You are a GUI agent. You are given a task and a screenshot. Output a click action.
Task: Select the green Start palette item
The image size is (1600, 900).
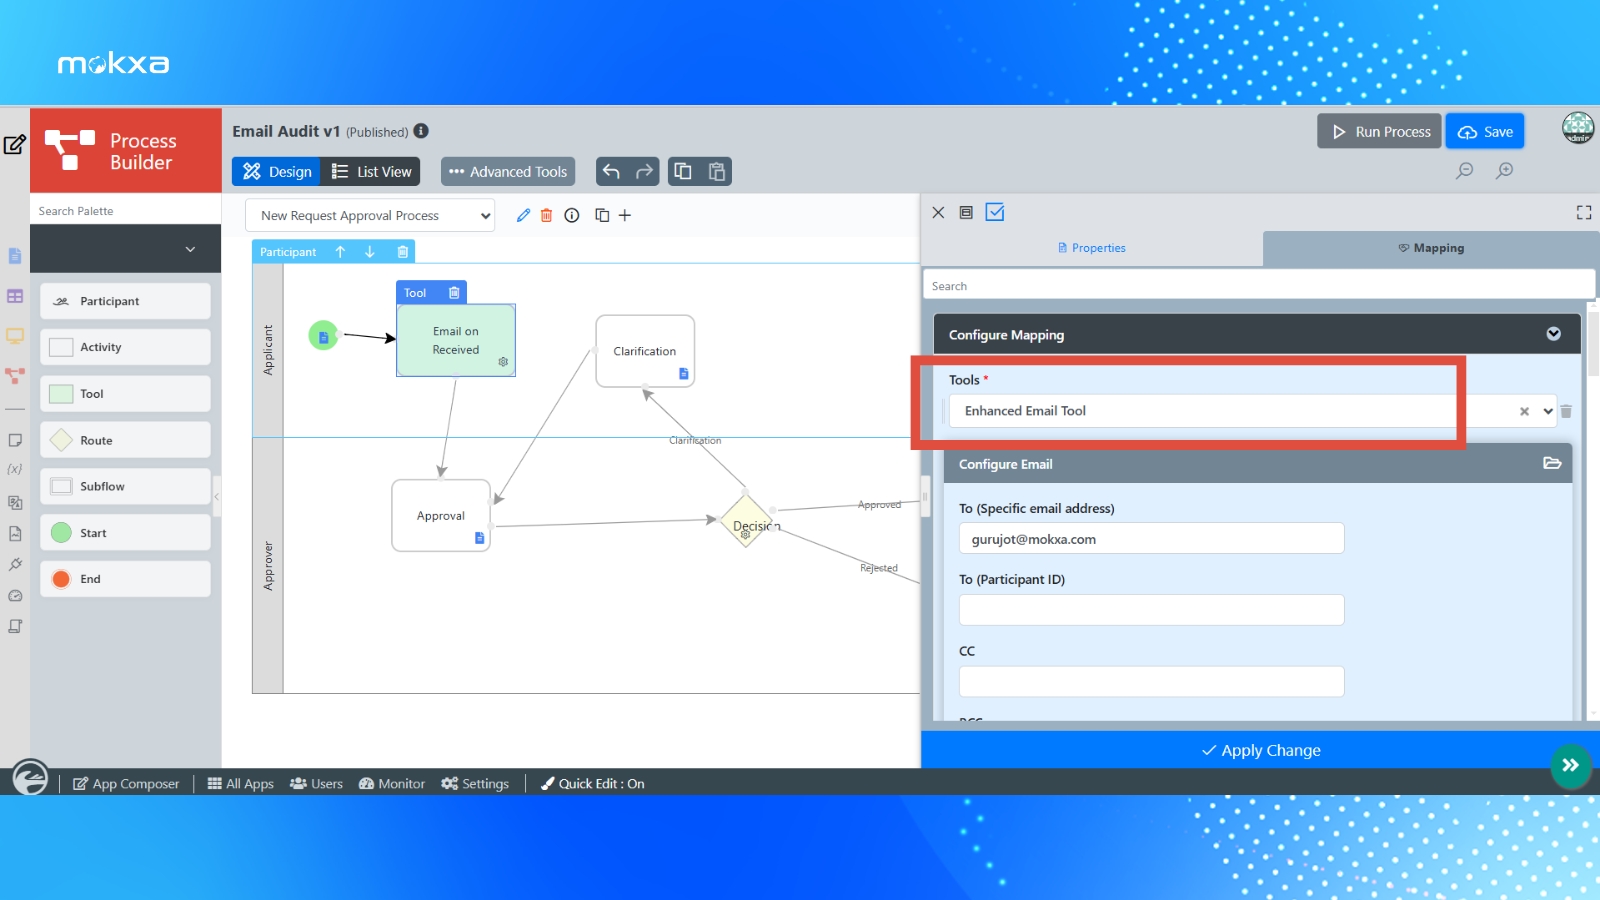125,533
